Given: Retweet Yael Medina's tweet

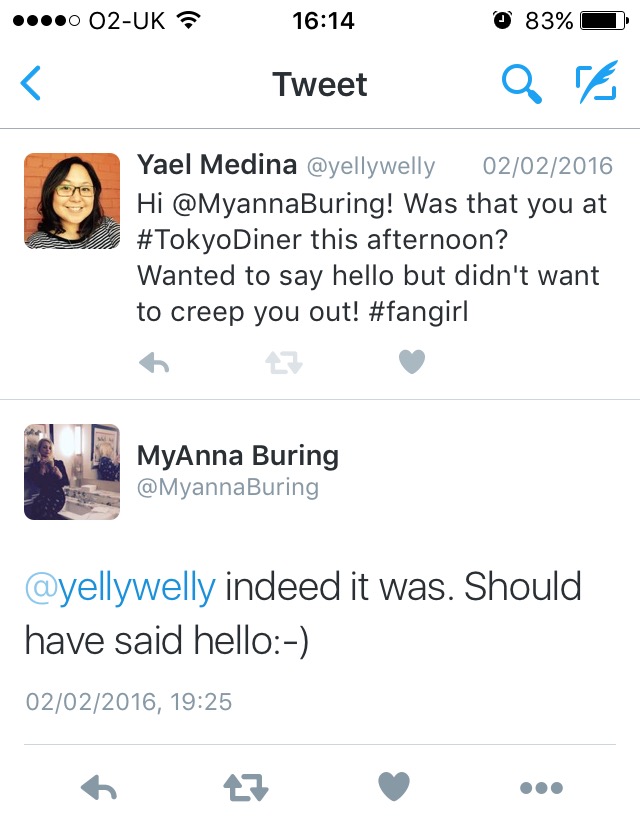Looking at the screenshot, I should point(283,361).
